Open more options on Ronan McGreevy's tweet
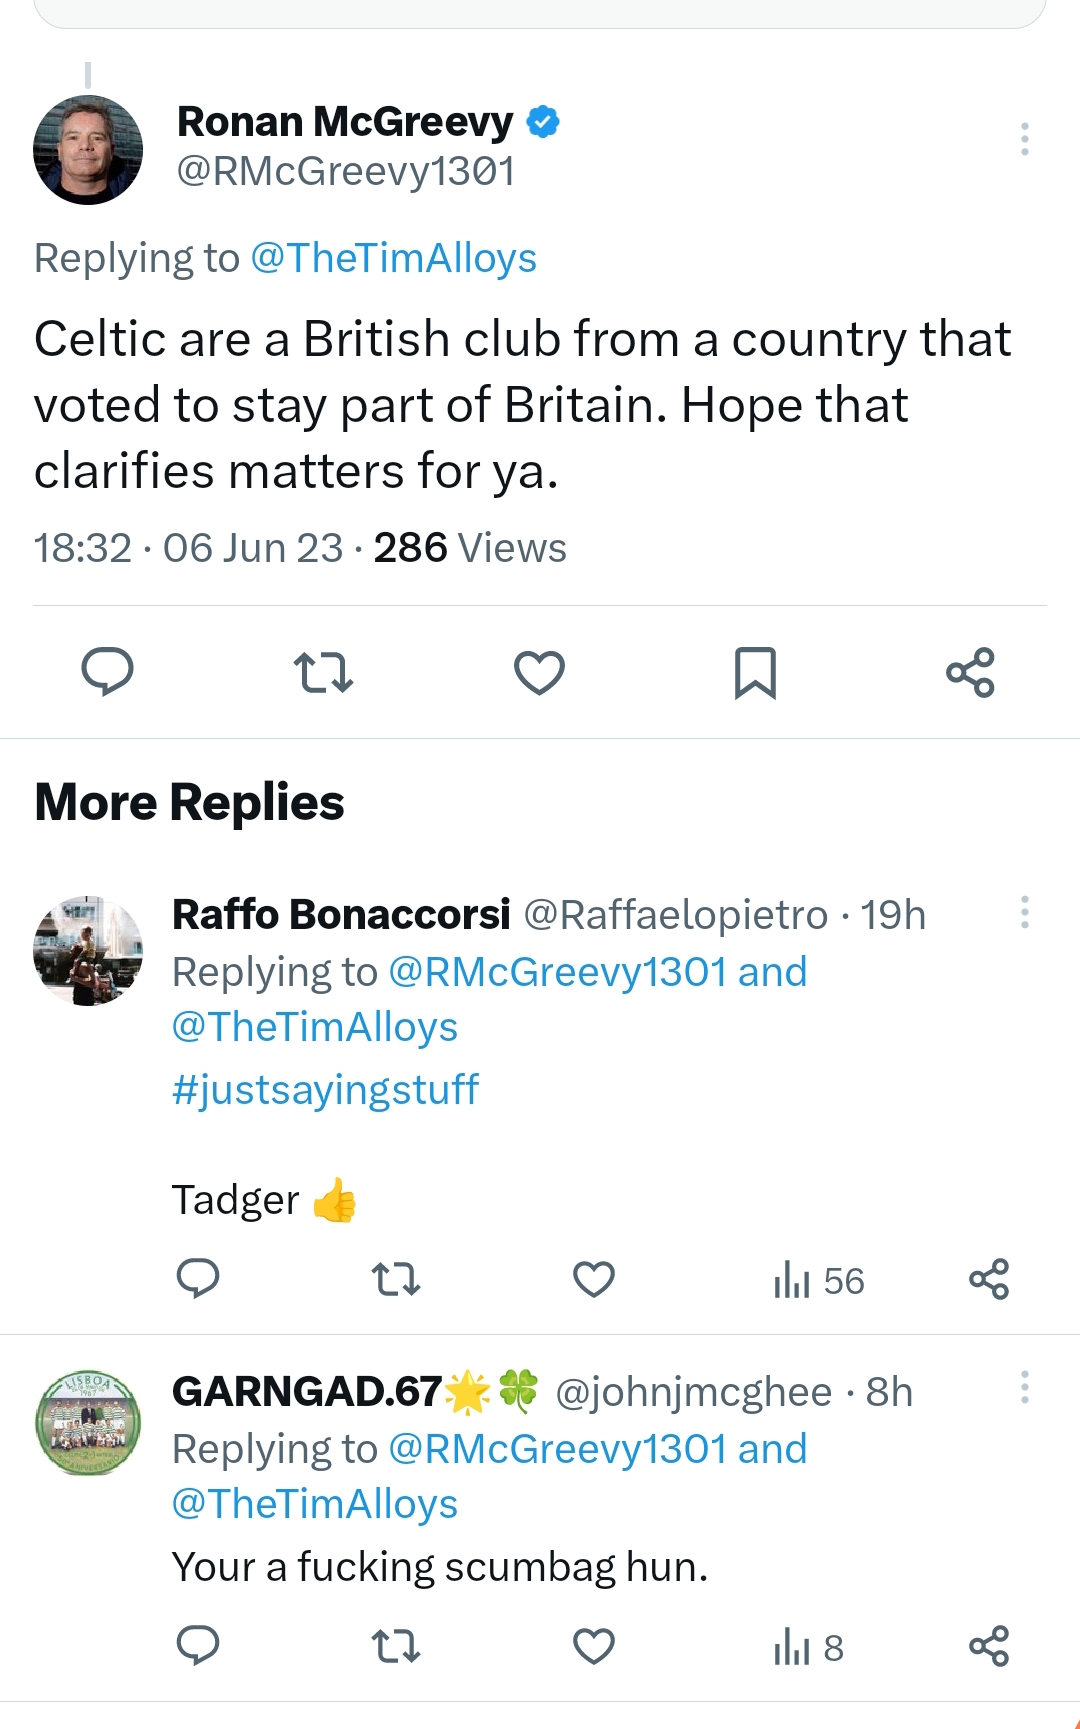The width and height of the screenshot is (1080, 1729). [x=1025, y=139]
